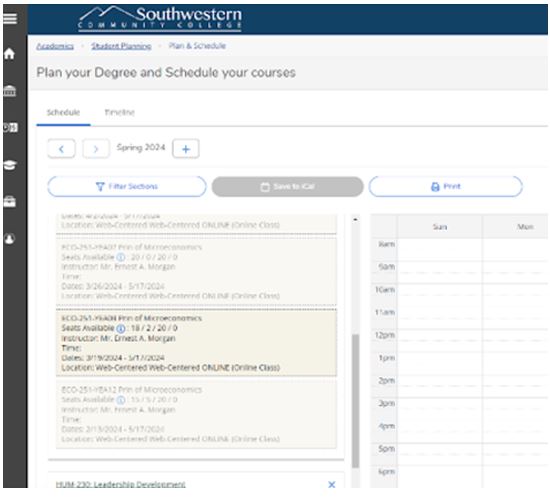Click the Print button
This screenshot has width=550, height=498.
coord(445,187)
